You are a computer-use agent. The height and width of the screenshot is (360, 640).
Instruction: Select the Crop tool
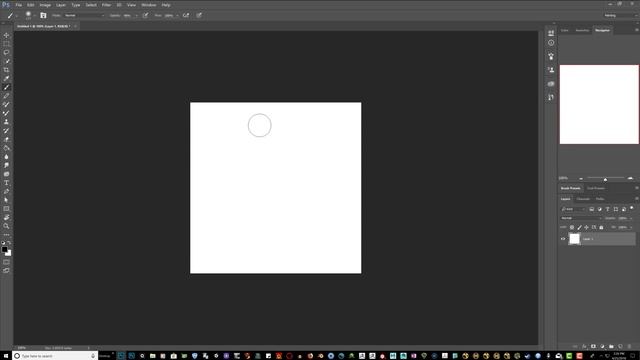(6, 70)
